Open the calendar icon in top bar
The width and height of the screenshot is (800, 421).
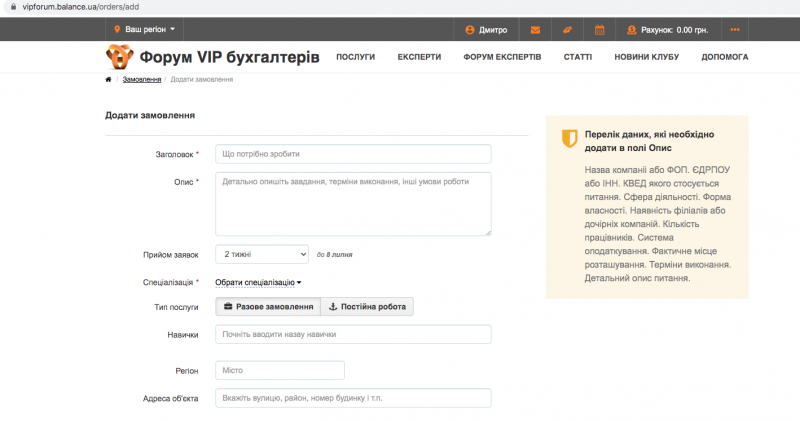click(x=599, y=30)
